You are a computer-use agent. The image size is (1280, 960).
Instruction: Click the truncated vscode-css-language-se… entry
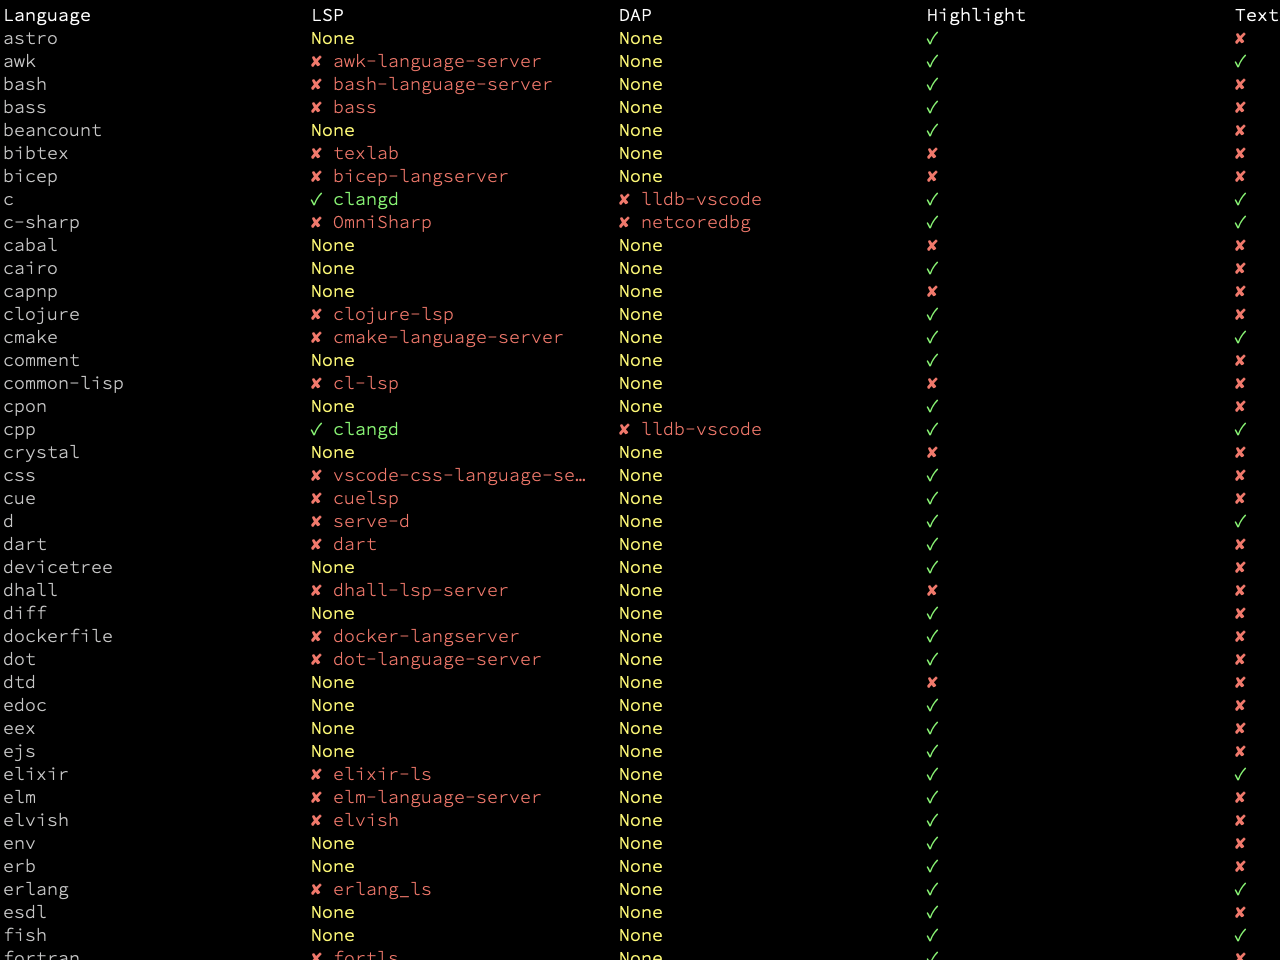tap(460, 476)
